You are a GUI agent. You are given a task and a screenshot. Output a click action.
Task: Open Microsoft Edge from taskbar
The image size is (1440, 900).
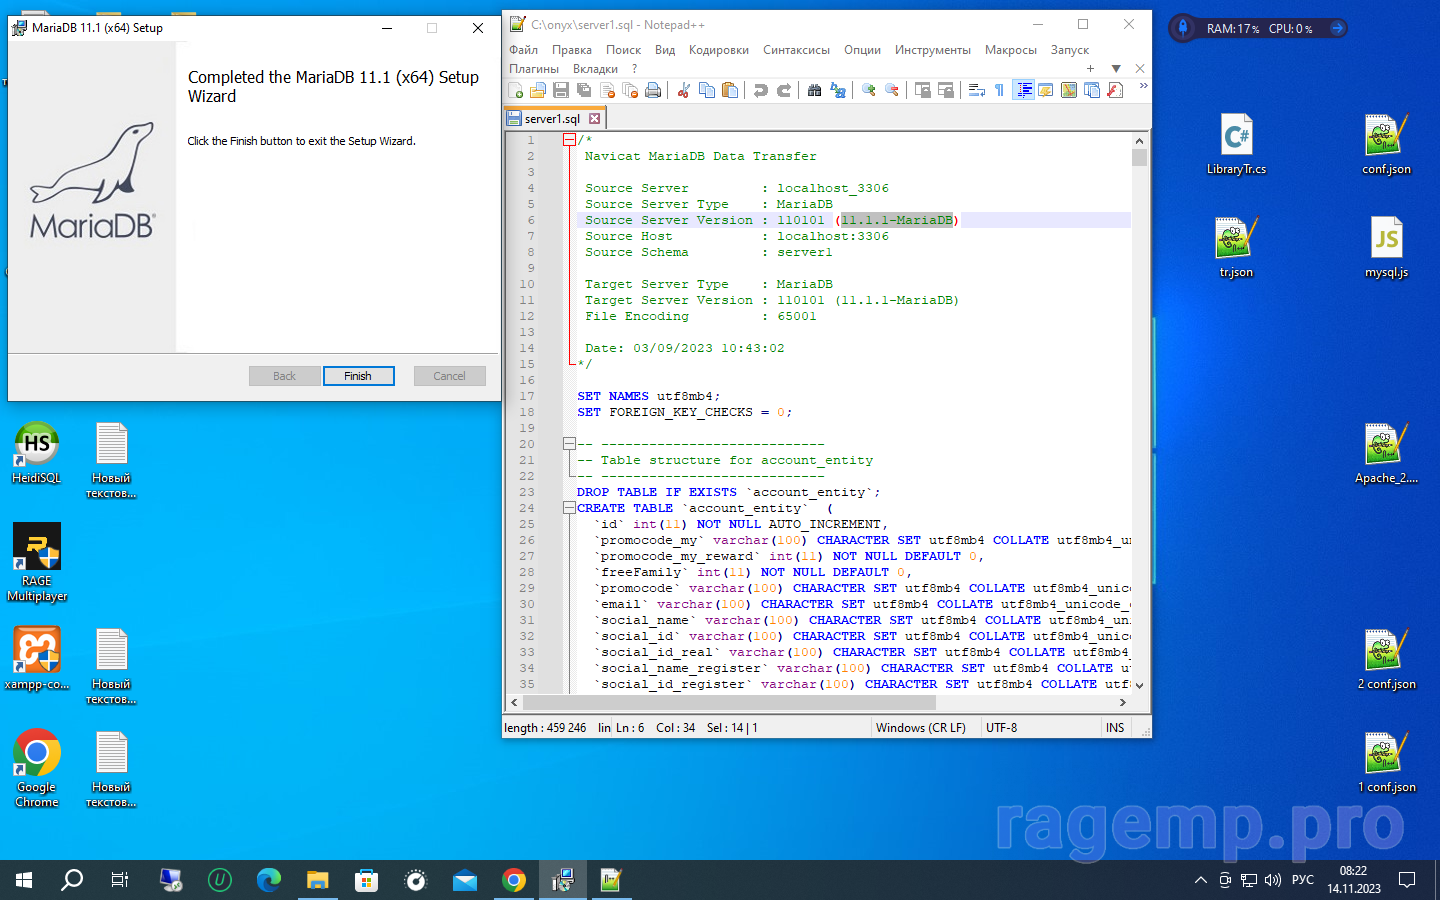(269, 880)
